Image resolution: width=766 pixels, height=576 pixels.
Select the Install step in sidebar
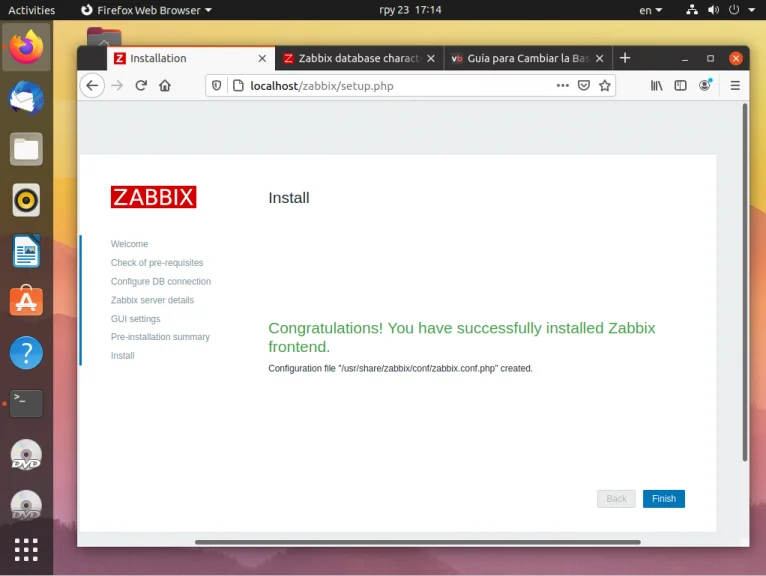tap(123, 356)
